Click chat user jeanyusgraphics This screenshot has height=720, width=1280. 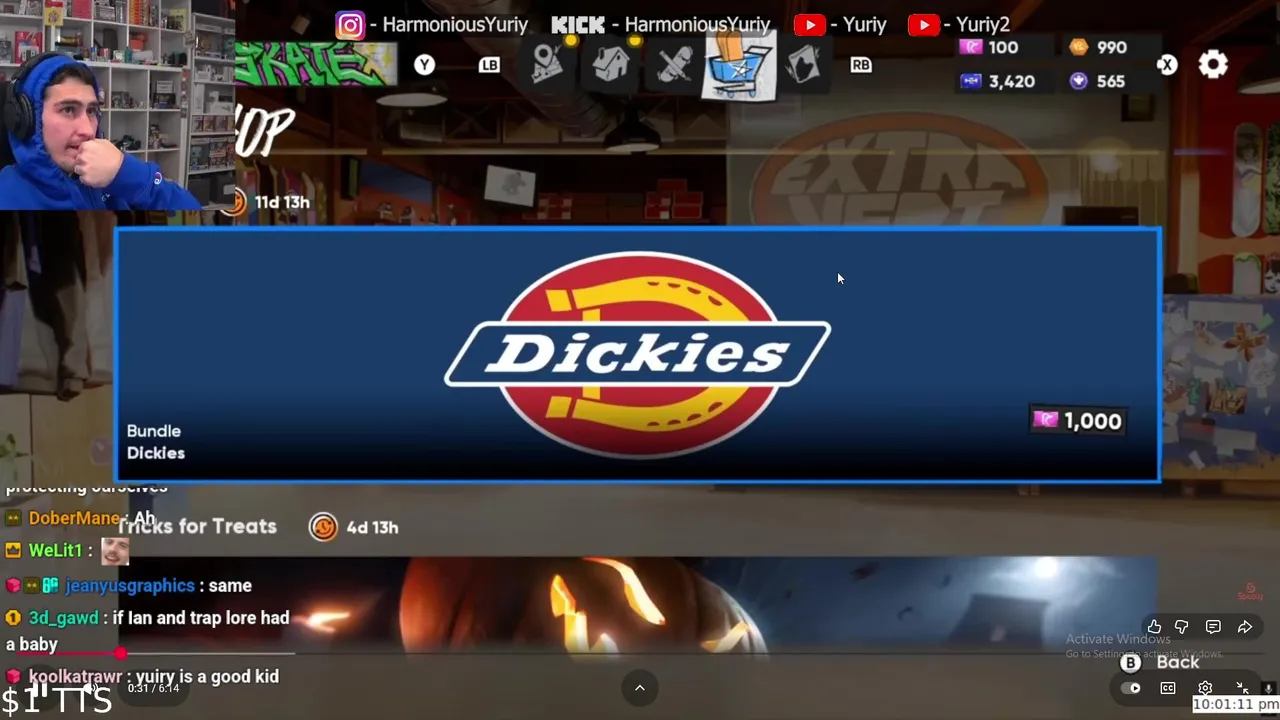(x=130, y=586)
